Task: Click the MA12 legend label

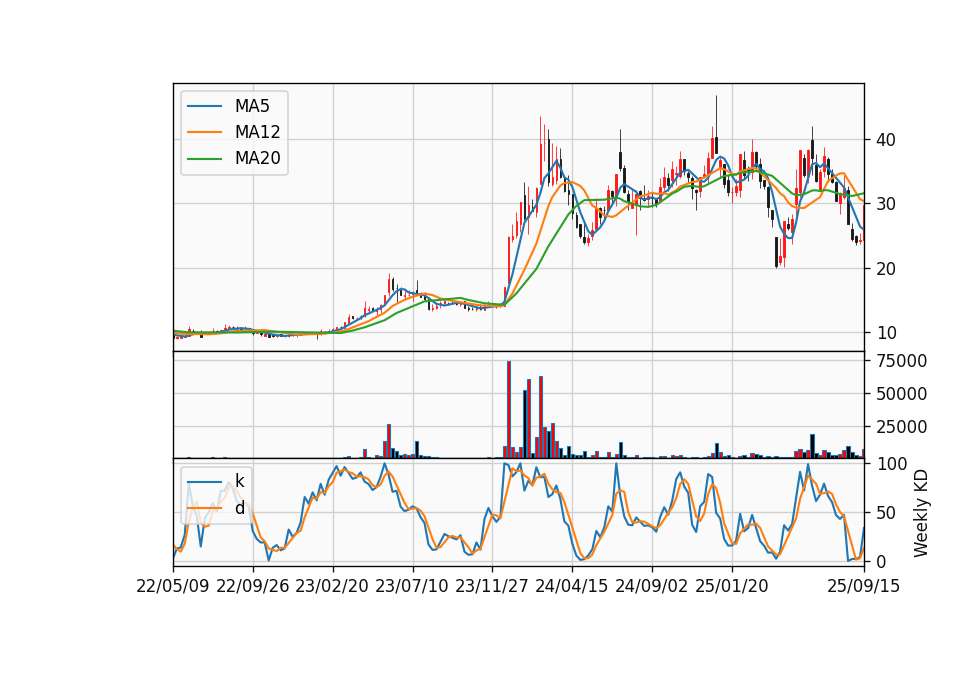Action: click(x=257, y=132)
